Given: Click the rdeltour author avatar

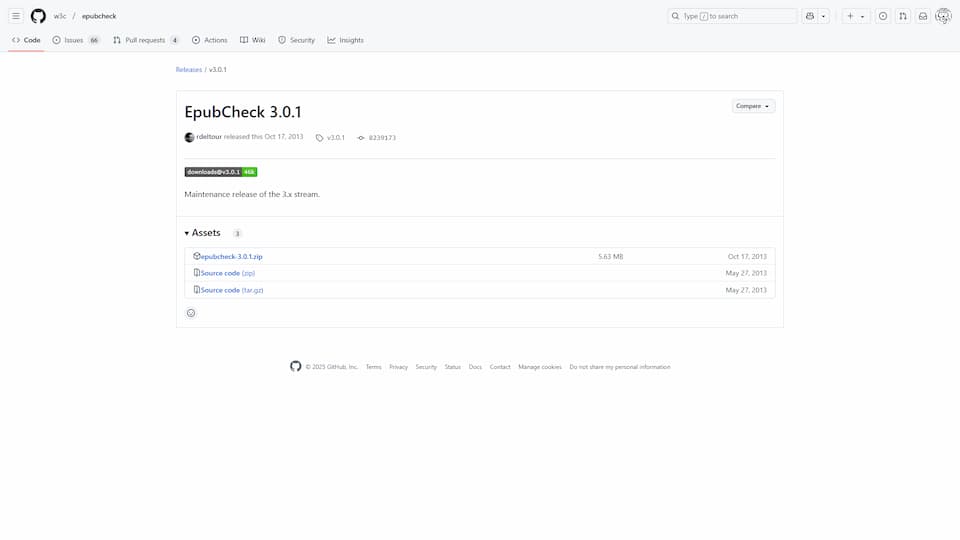Looking at the screenshot, I should point(189,137).
